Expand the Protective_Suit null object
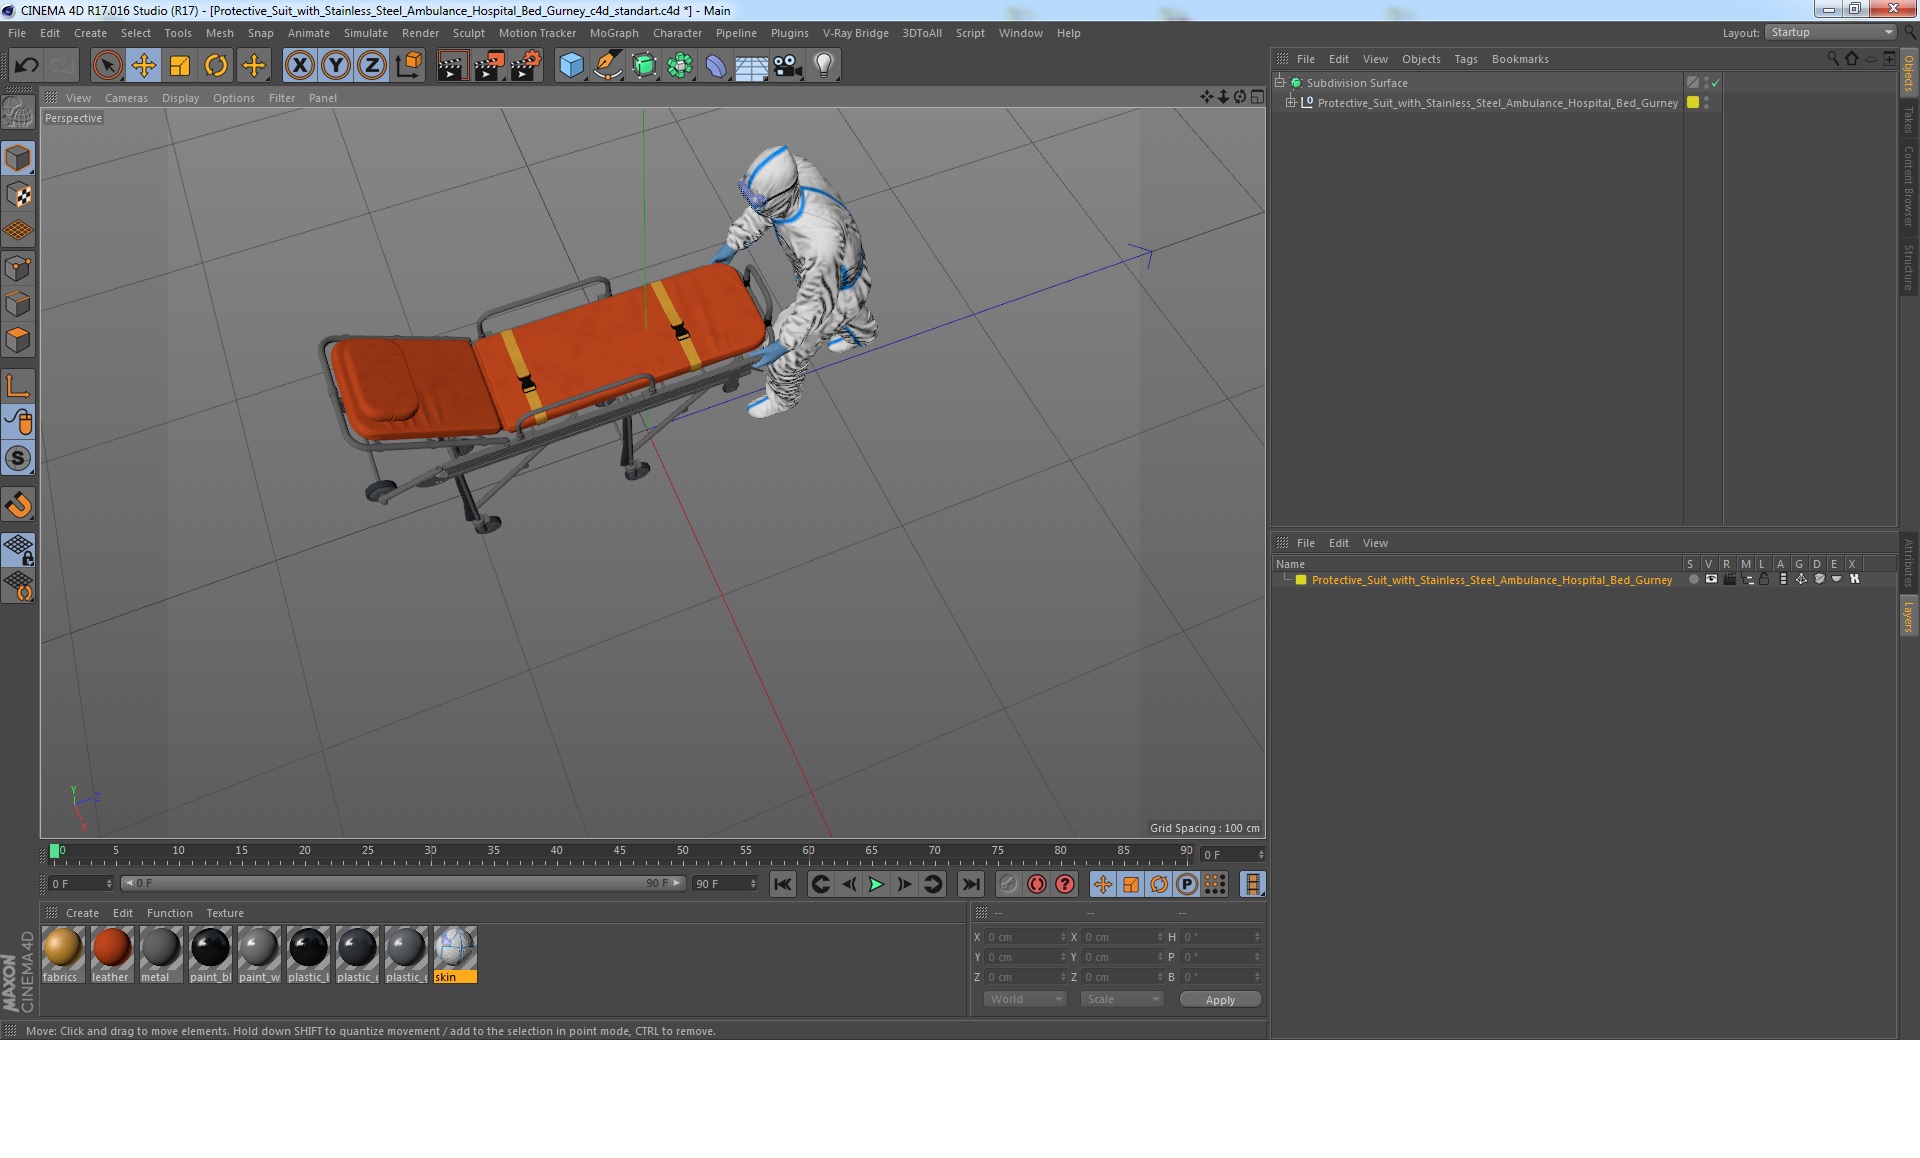 [x=1291, y=103]
